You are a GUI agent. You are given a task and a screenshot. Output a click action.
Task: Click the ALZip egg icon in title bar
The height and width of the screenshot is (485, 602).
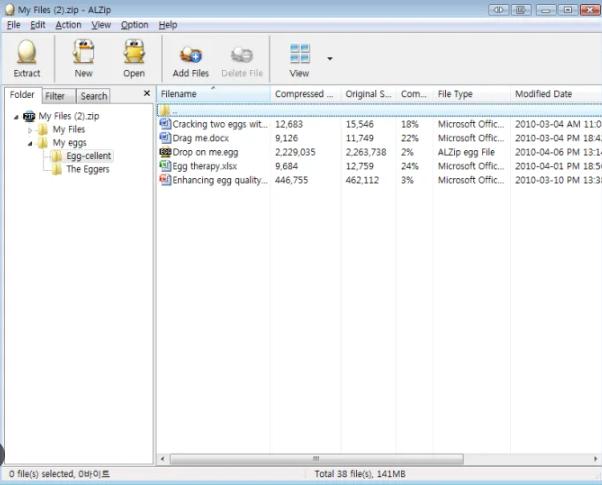click(x=10, y=10)
